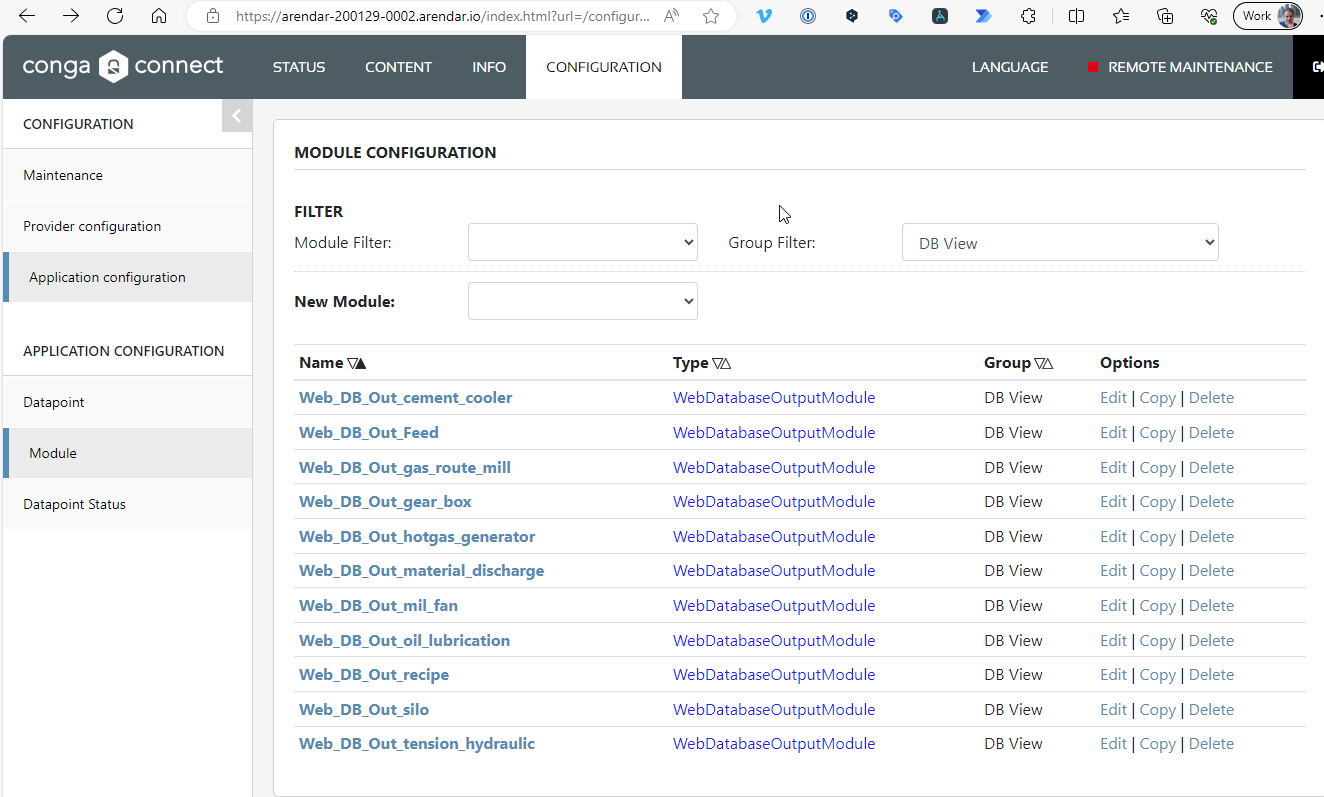Open the CONTENT tab
This screenshot has height=797, width=1324.
398,67
